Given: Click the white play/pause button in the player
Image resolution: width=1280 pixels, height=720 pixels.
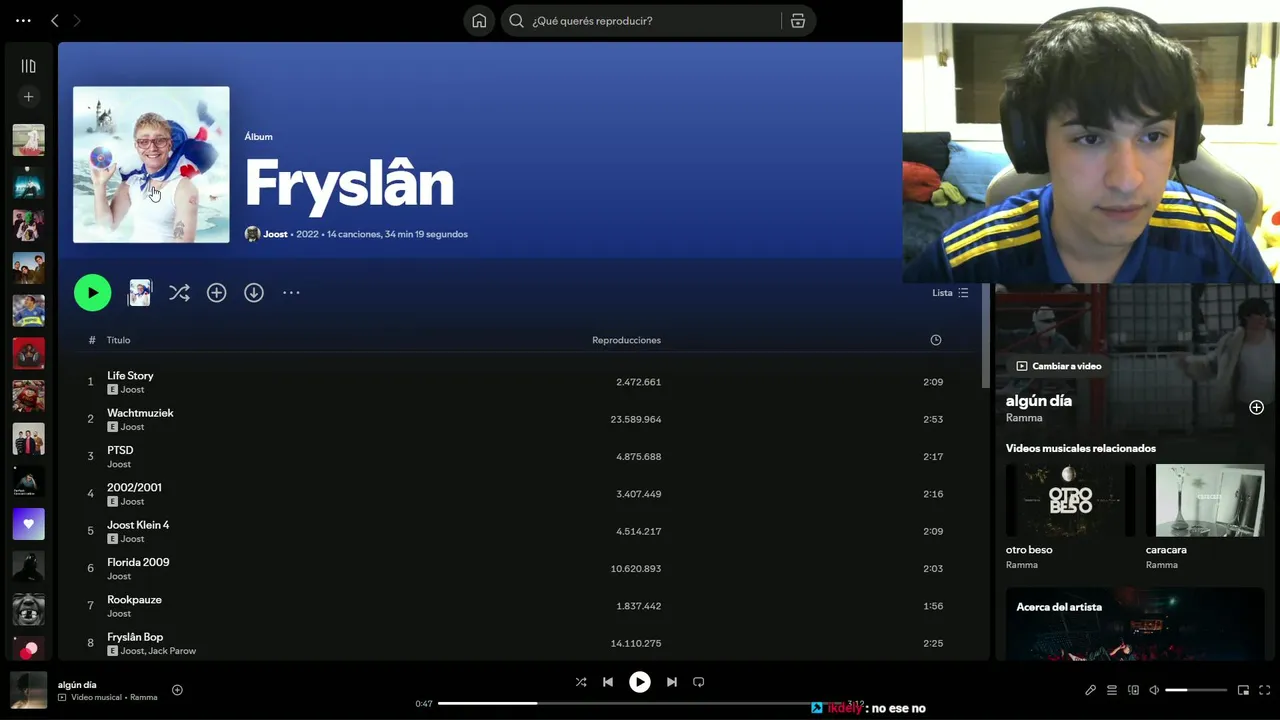Looking at the screenshot, I should click(x=640, y=682).
